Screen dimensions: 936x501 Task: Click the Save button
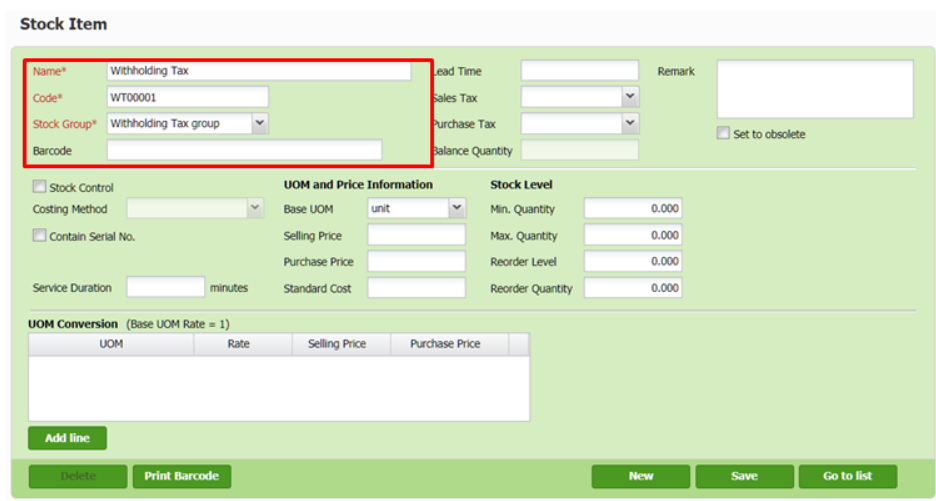pos(743,476)
